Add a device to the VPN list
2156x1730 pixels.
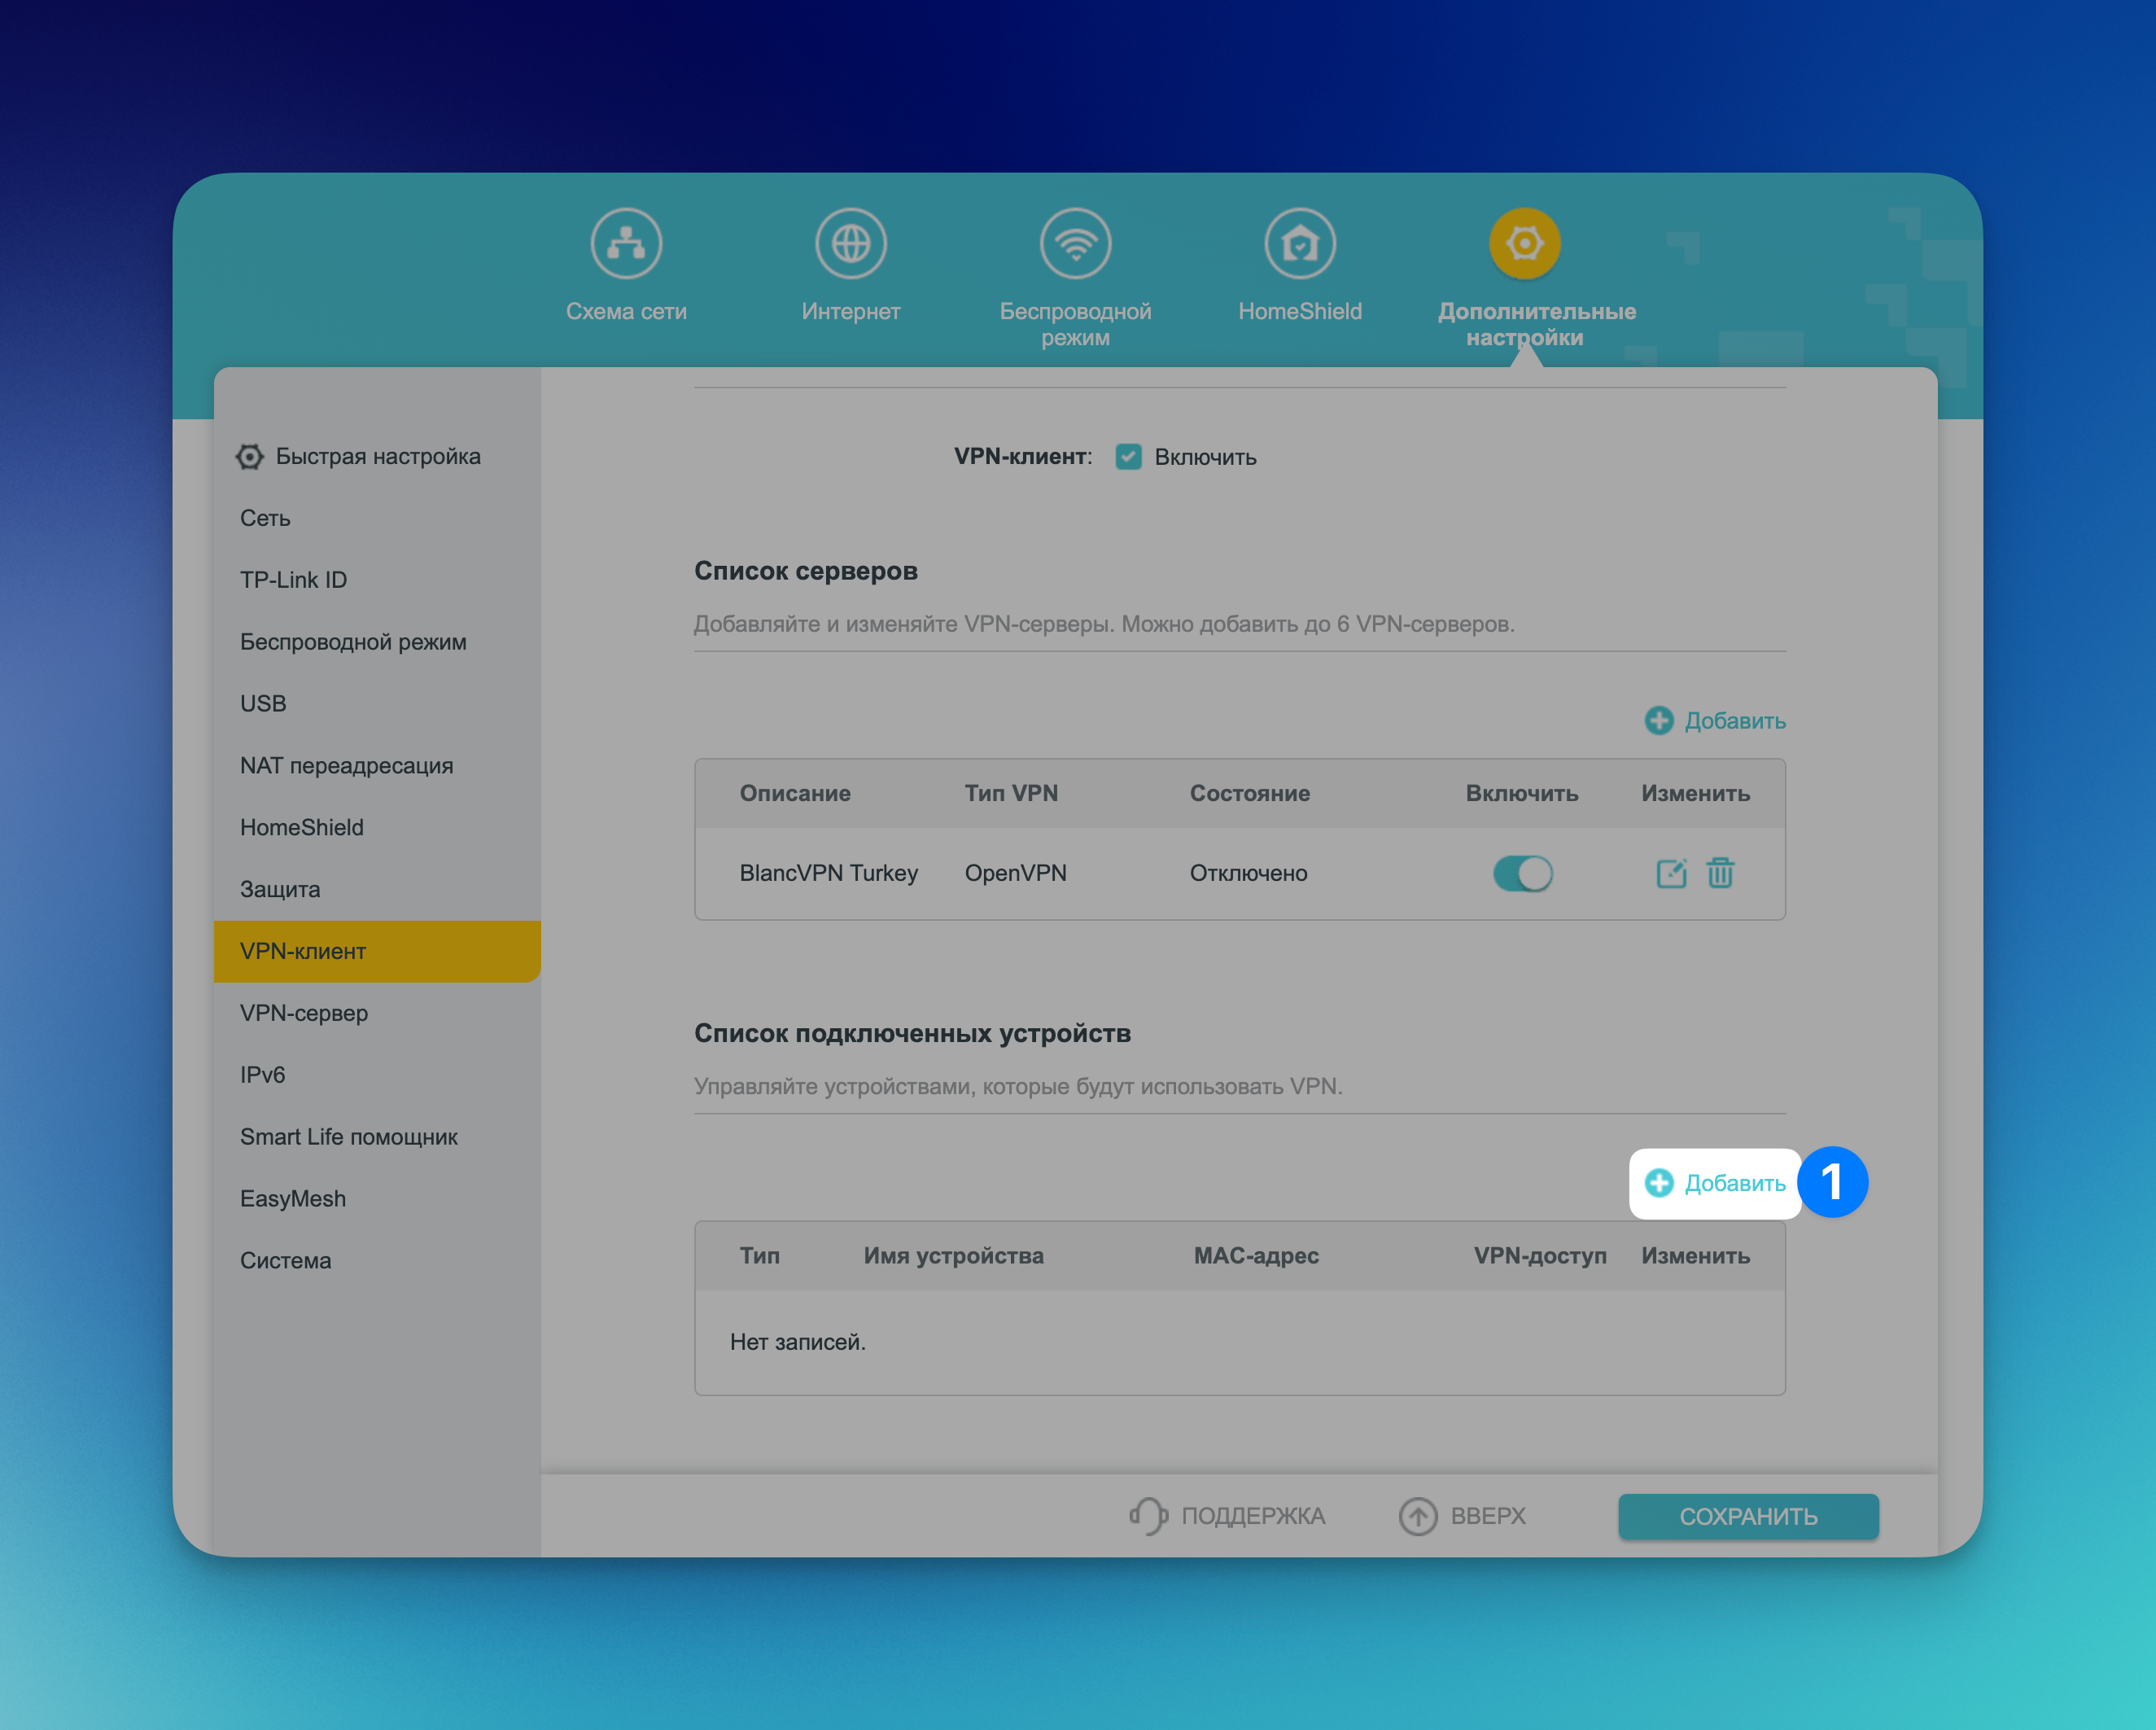(x=1715, y=1183)
